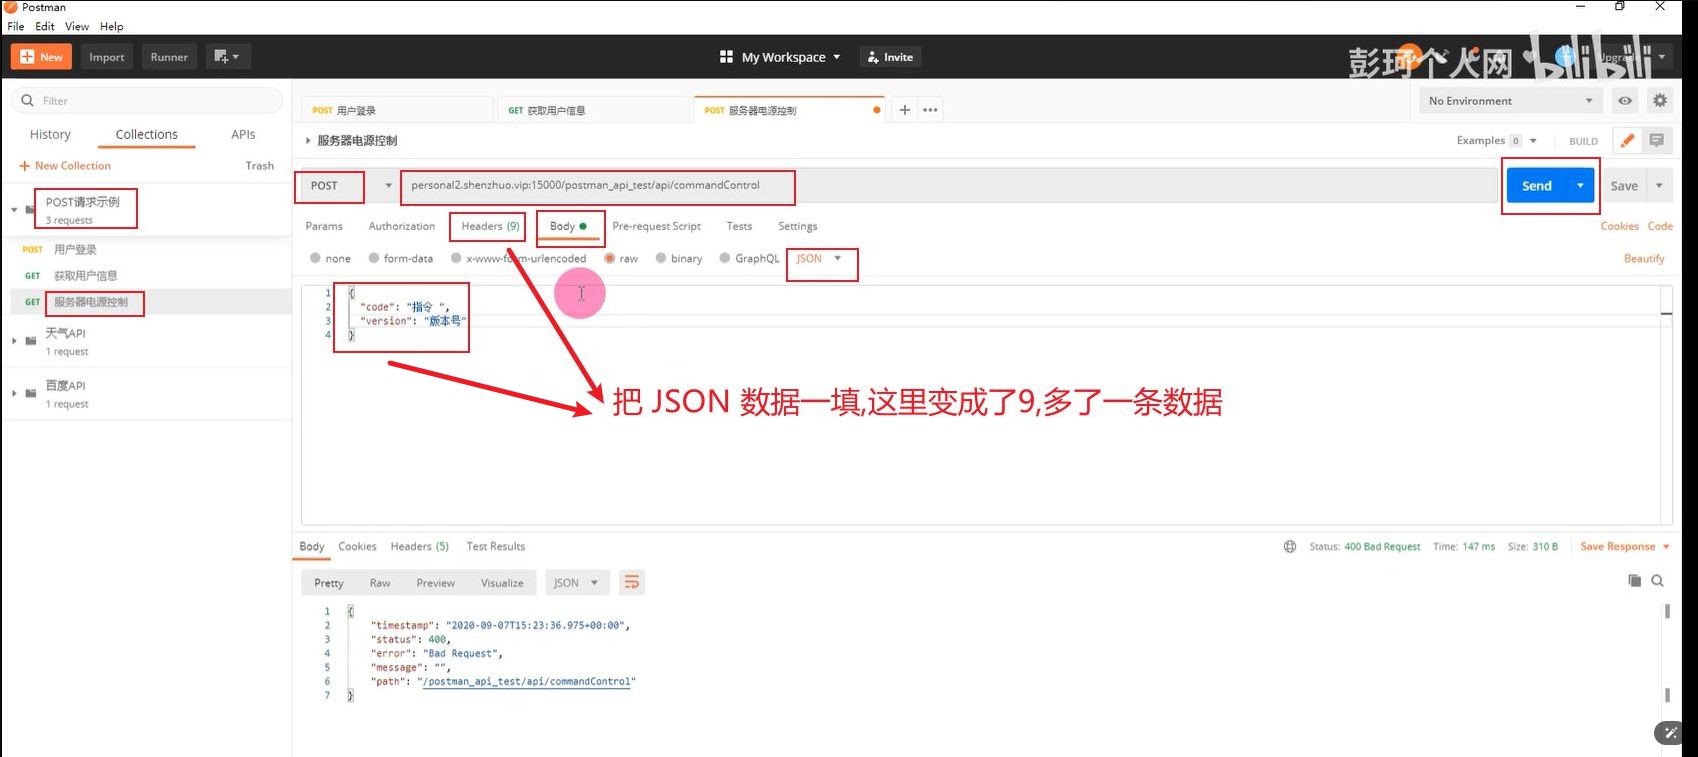Open the settings gear icon
The height and width of the screenshot is (757, 1698).
[x=1660, y=101]
